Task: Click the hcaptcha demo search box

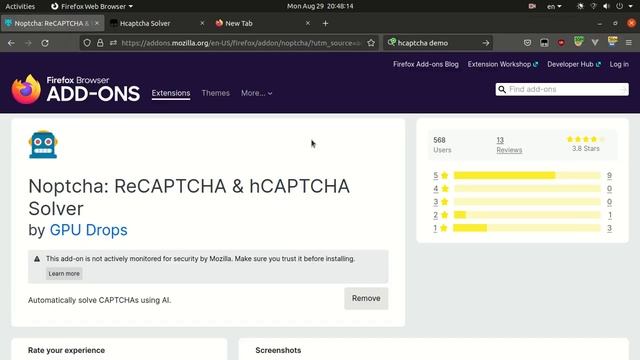Action: click(437, 43)
